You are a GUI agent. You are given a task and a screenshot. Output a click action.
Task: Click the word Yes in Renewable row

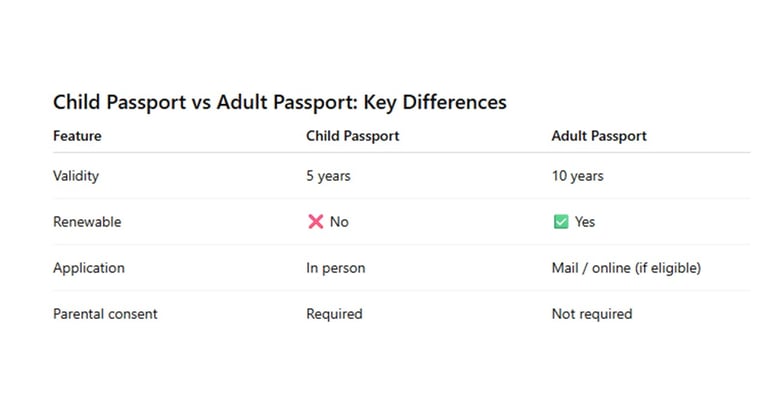point(584,222)
